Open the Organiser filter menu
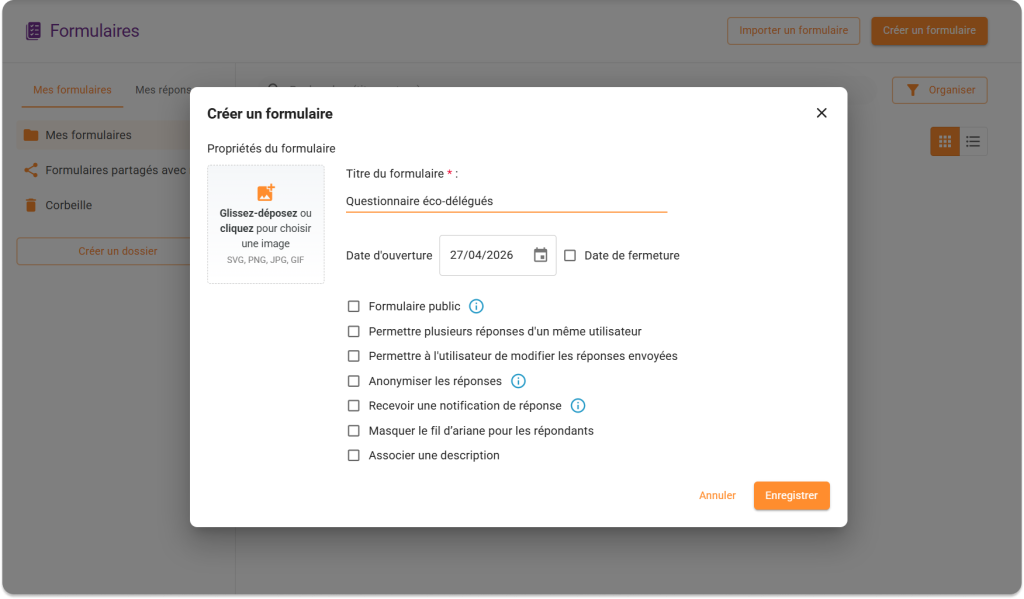1024x599 pixels. pyautogui.click(x=939, y=90)
